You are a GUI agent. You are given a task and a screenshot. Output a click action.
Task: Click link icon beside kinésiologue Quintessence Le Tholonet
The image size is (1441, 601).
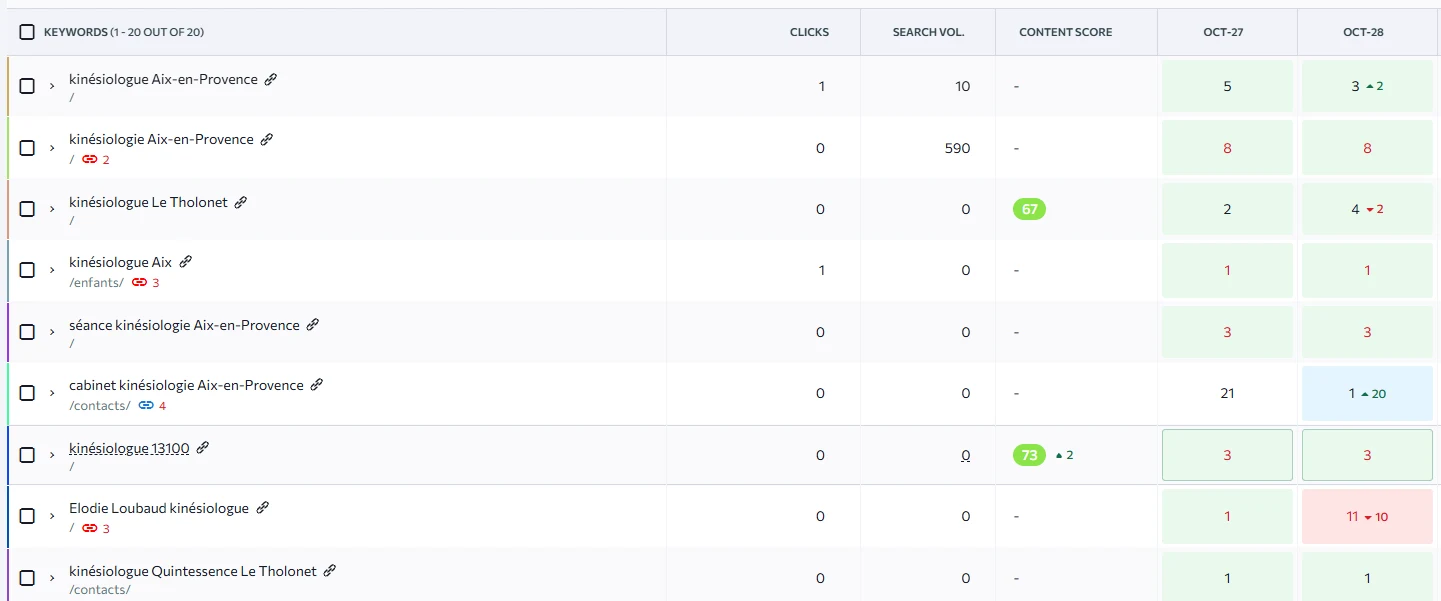click(x=330, y=571)
